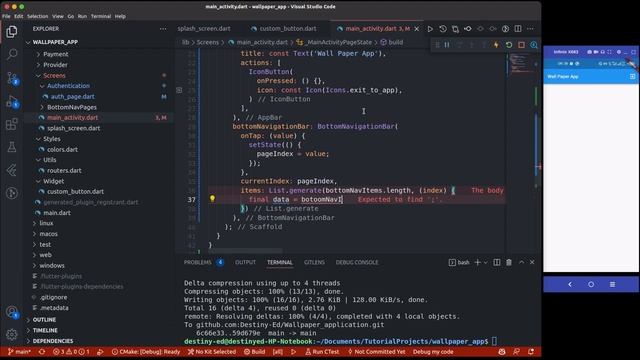This screenshot has width=640, height=360.
Task: Close the main_activity.dart tab
Action: (x=416, y=29)
